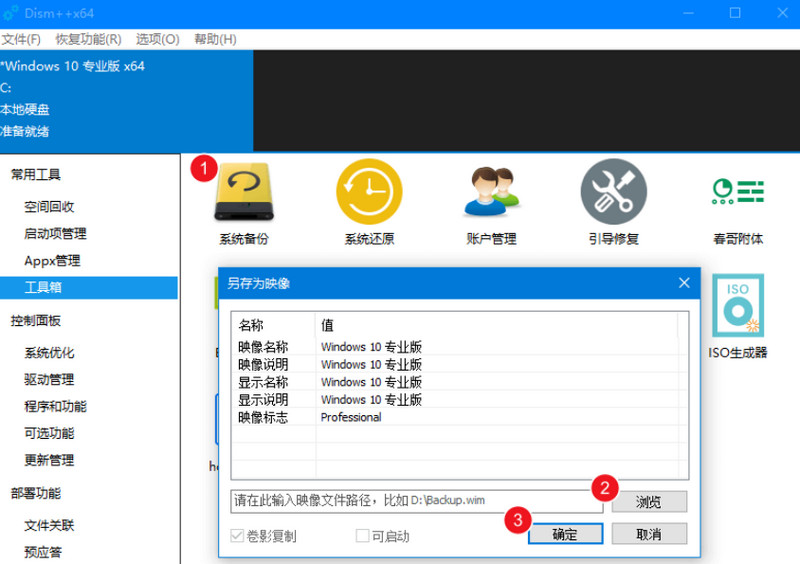Start the 引导修复 boot repair tool
Screen dimensions: 800x564
[614, 203]
